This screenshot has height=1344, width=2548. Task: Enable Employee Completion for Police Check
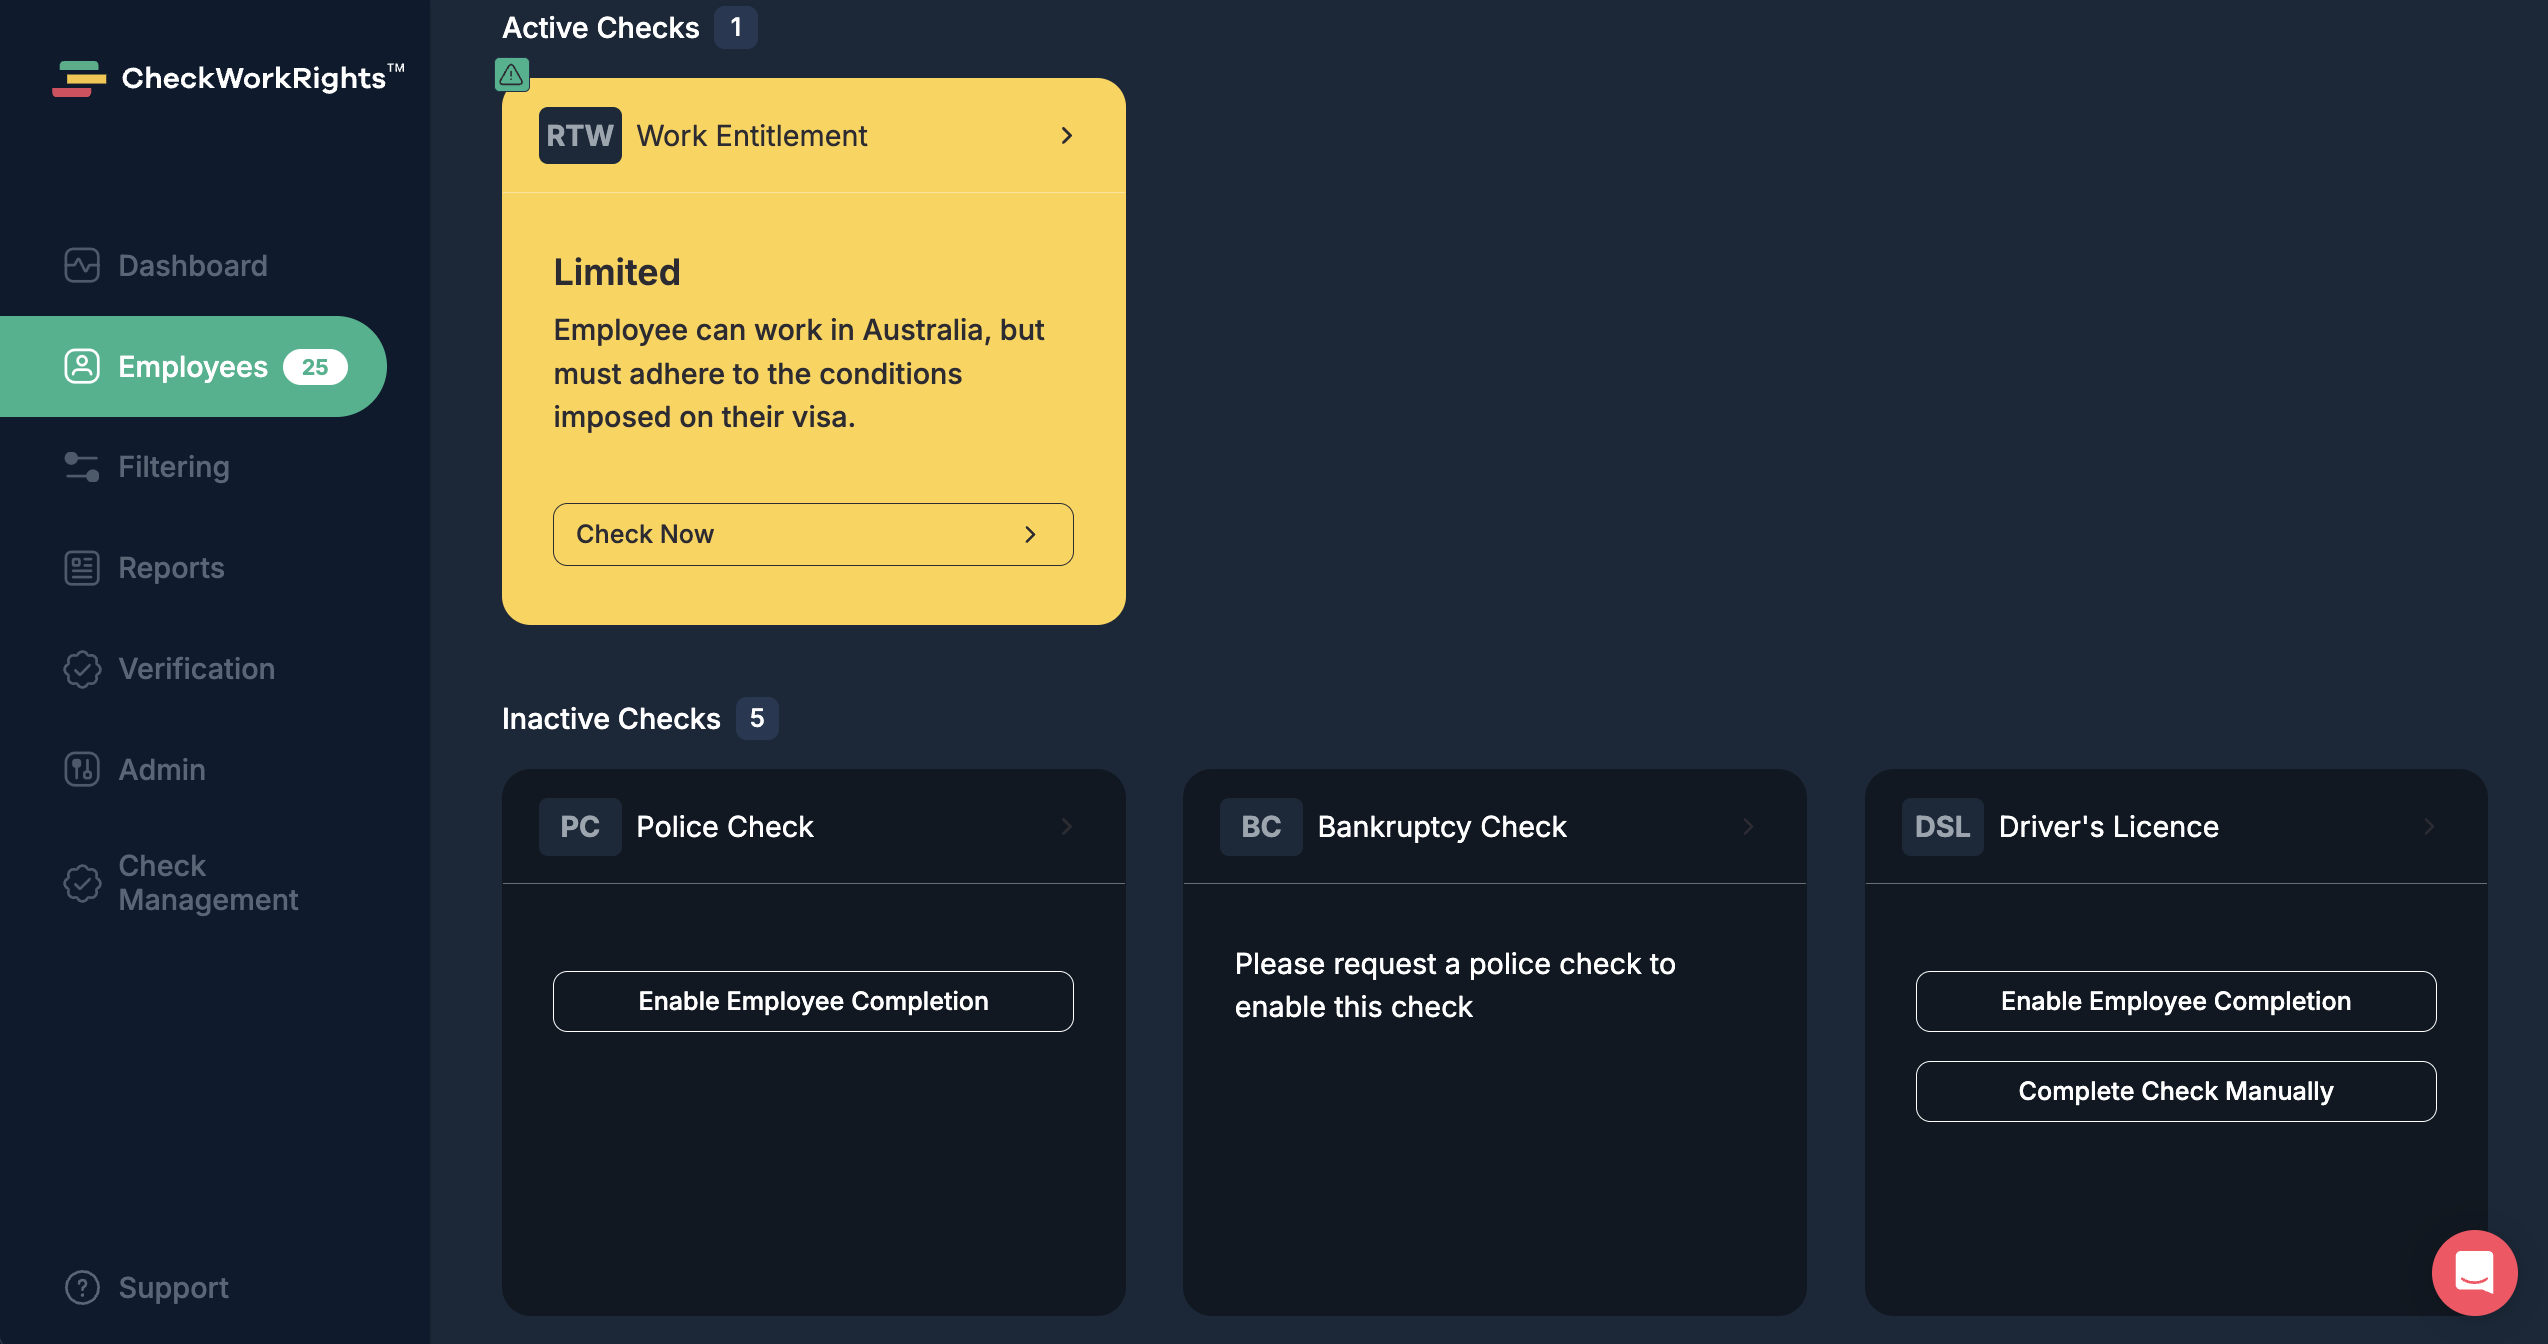[813, 1001]
